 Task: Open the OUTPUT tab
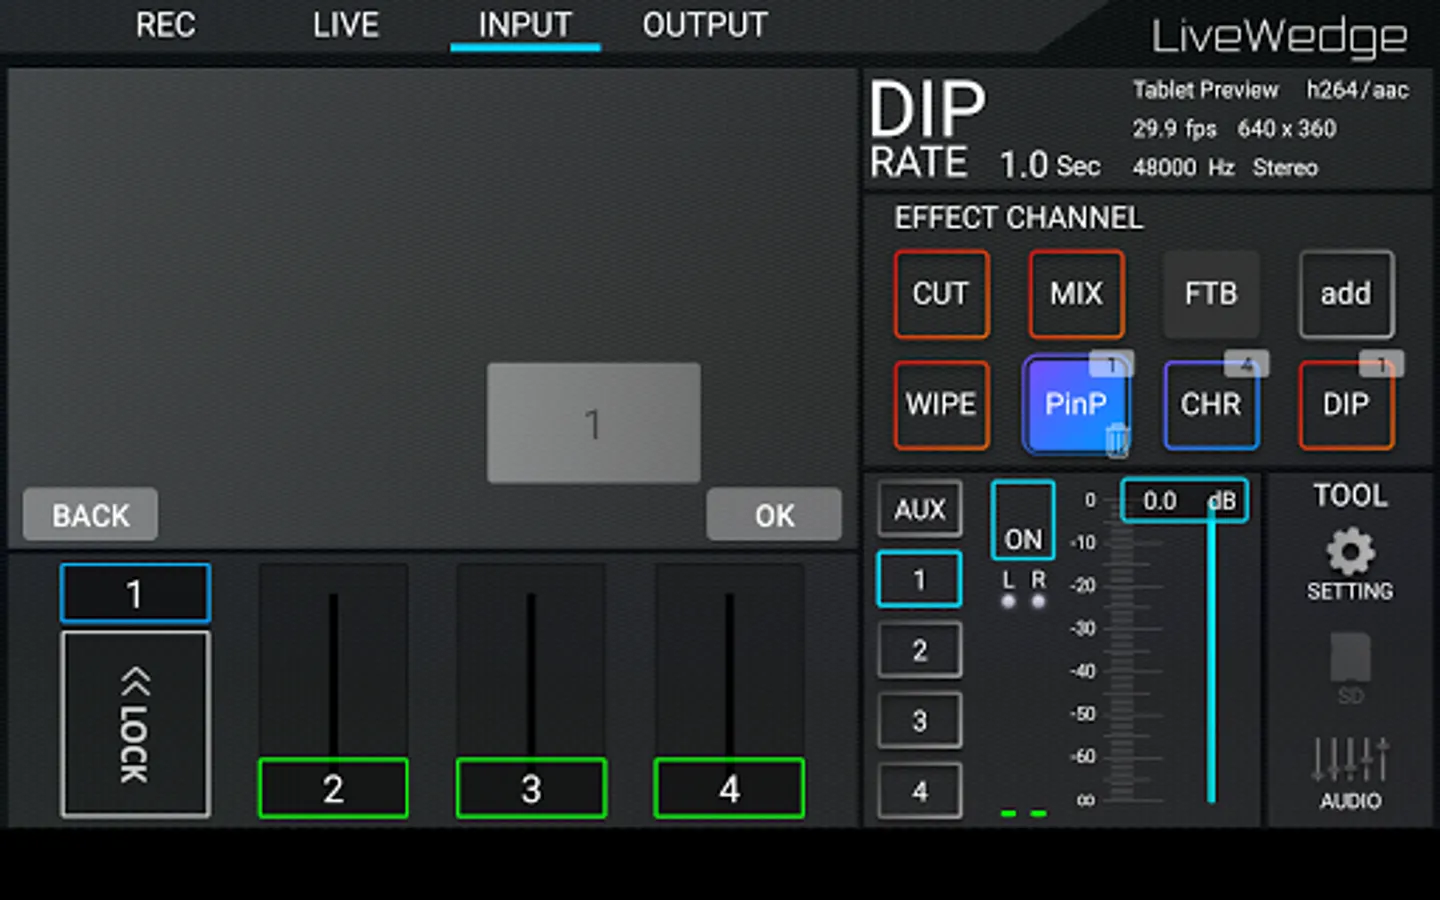(705, 25)
